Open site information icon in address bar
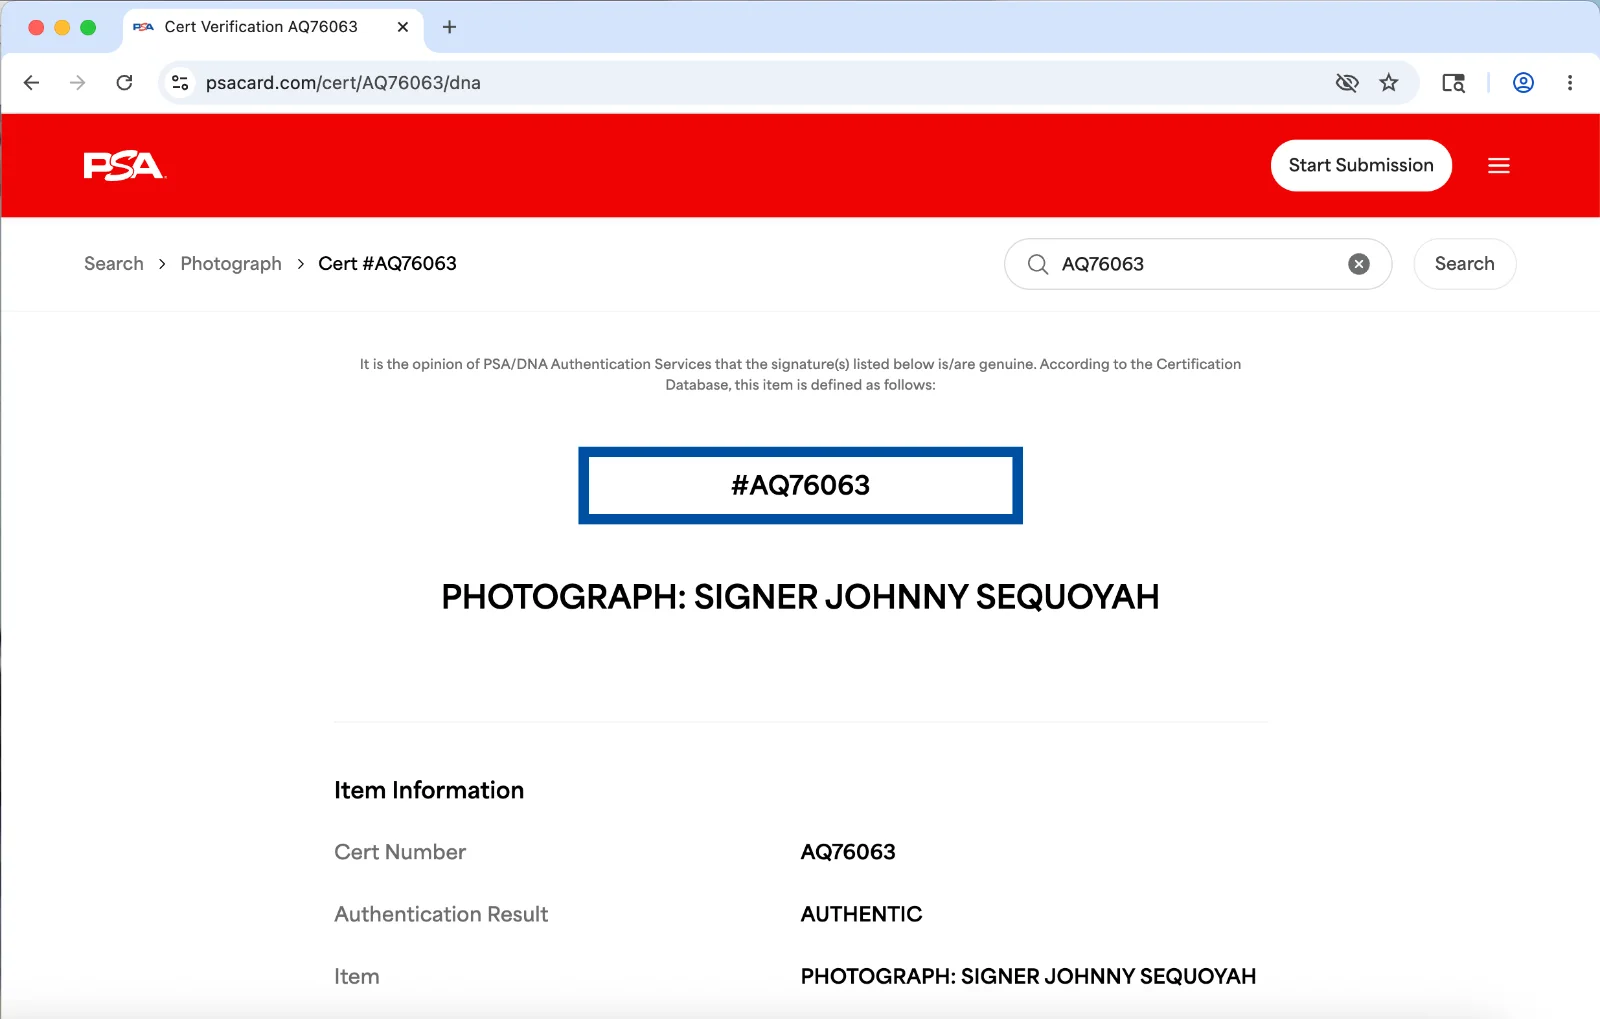Image resolution: width=1600 pixels, height=1019 pixels. pyautogui.click(x=180, y=83)
